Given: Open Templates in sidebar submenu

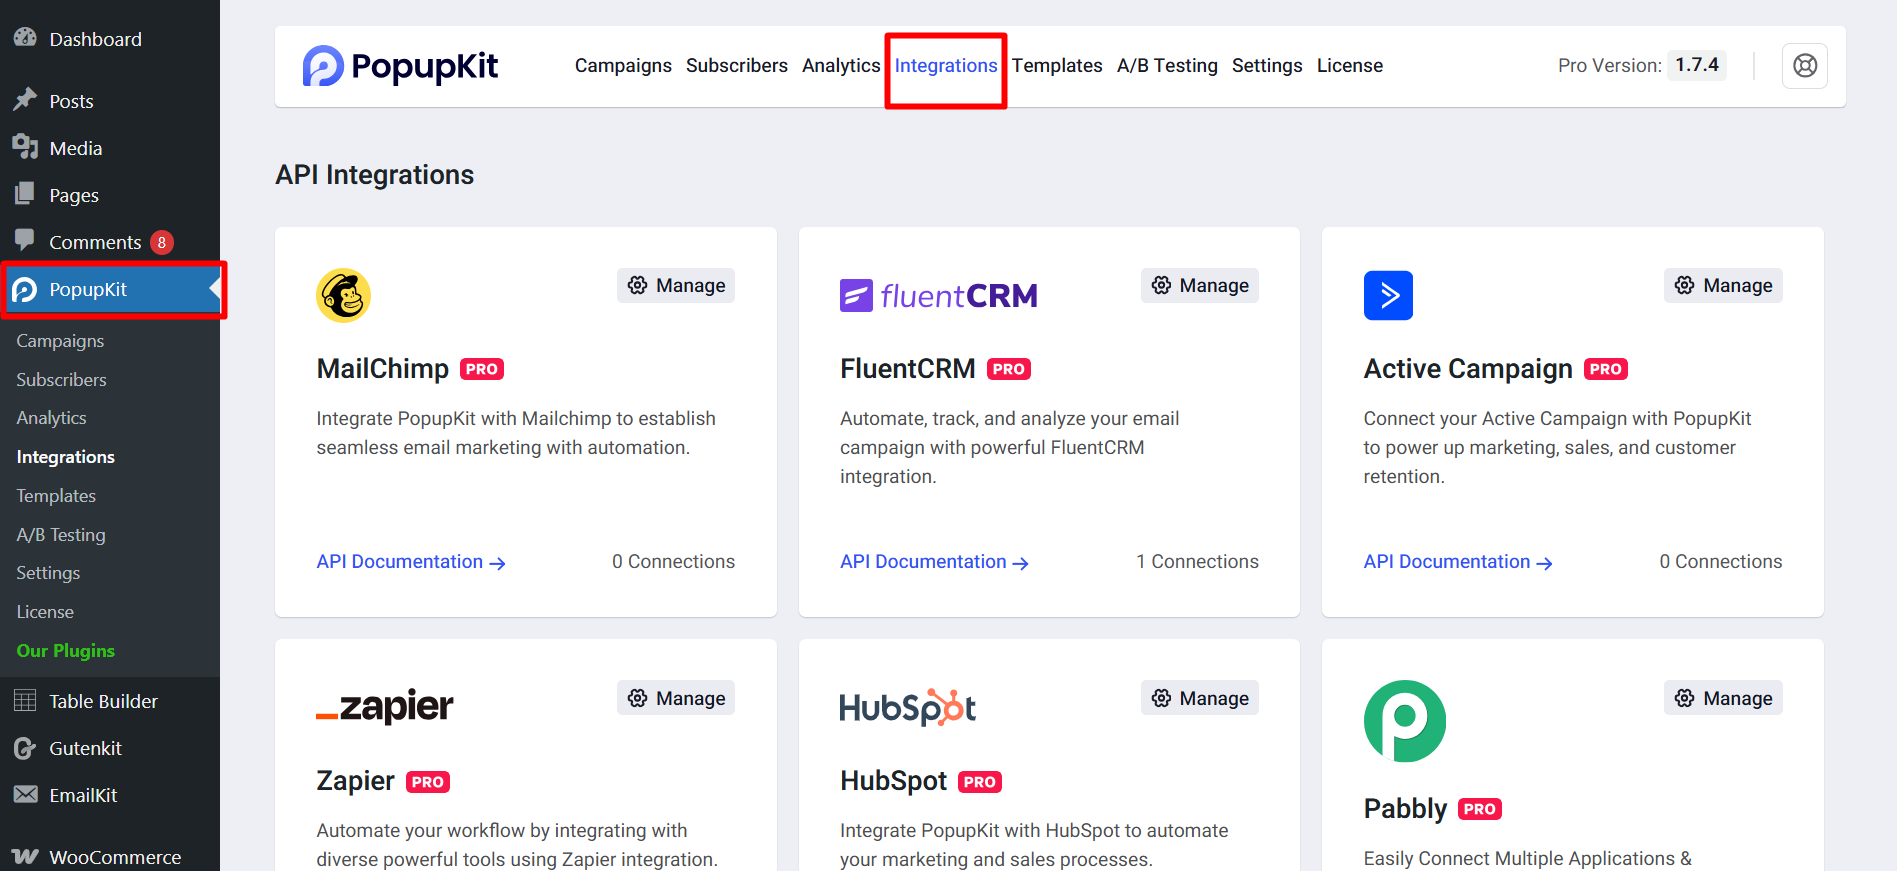Looking at the screenshot, I should pos(56,496).
